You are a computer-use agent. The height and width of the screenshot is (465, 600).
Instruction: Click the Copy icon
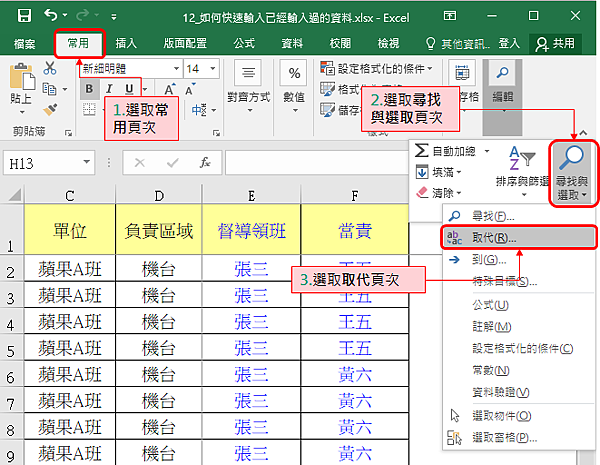(x=50, y=89)
